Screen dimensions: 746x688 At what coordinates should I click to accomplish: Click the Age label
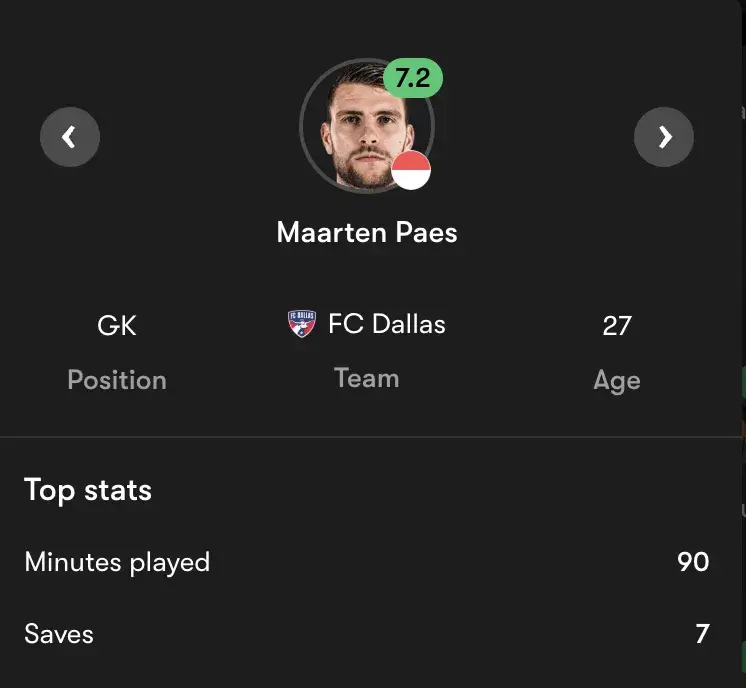point(617,380)
